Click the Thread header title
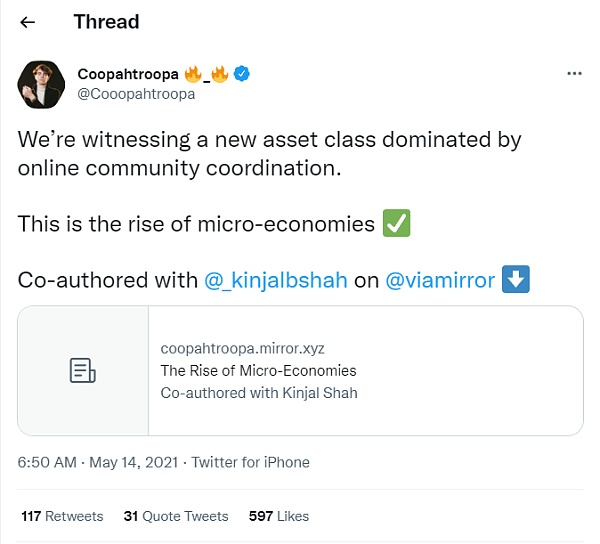Viewport: 600px width, 544px height. coord(106,22)
